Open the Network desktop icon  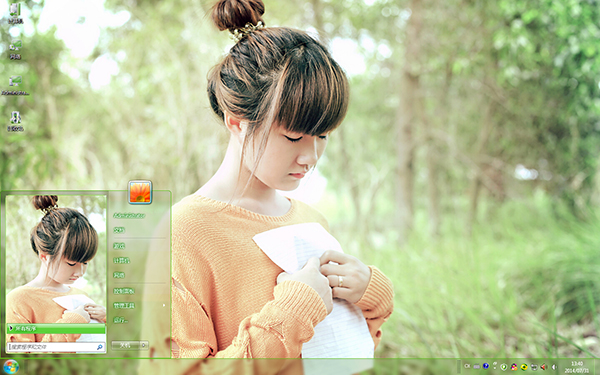[16, 49]
